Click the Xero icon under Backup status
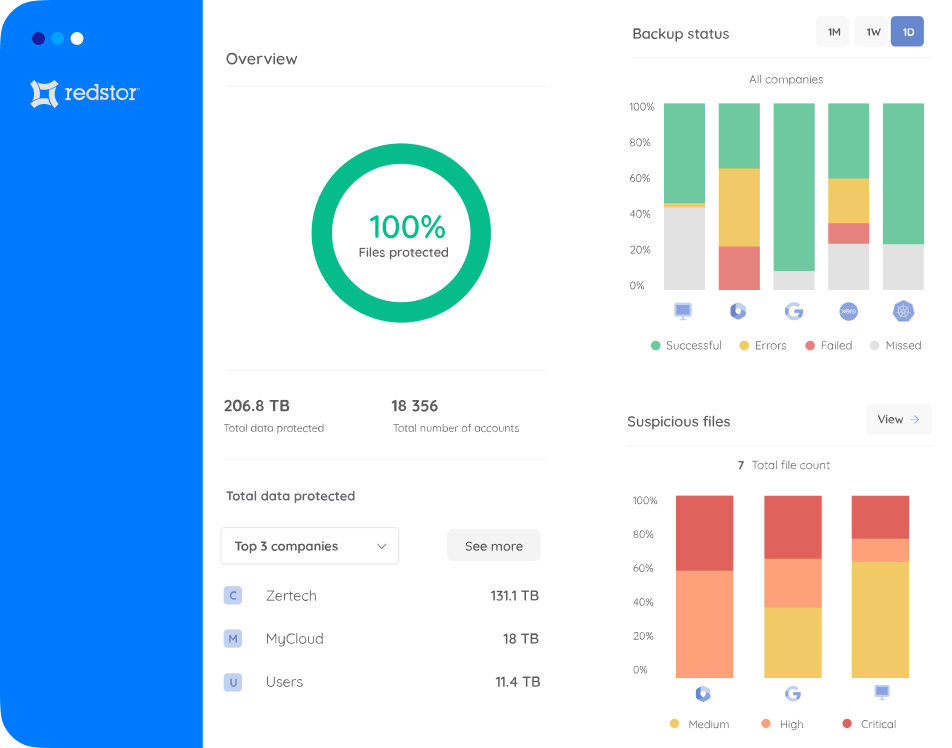The height and width of the screenshot is (748, 952). pos(848,311)
